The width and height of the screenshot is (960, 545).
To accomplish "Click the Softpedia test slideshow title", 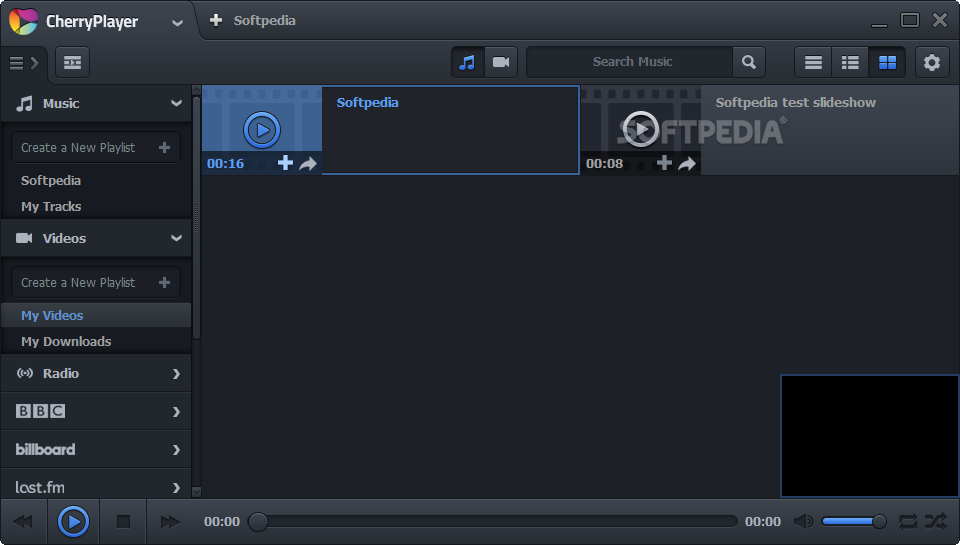I will point(795,102).
